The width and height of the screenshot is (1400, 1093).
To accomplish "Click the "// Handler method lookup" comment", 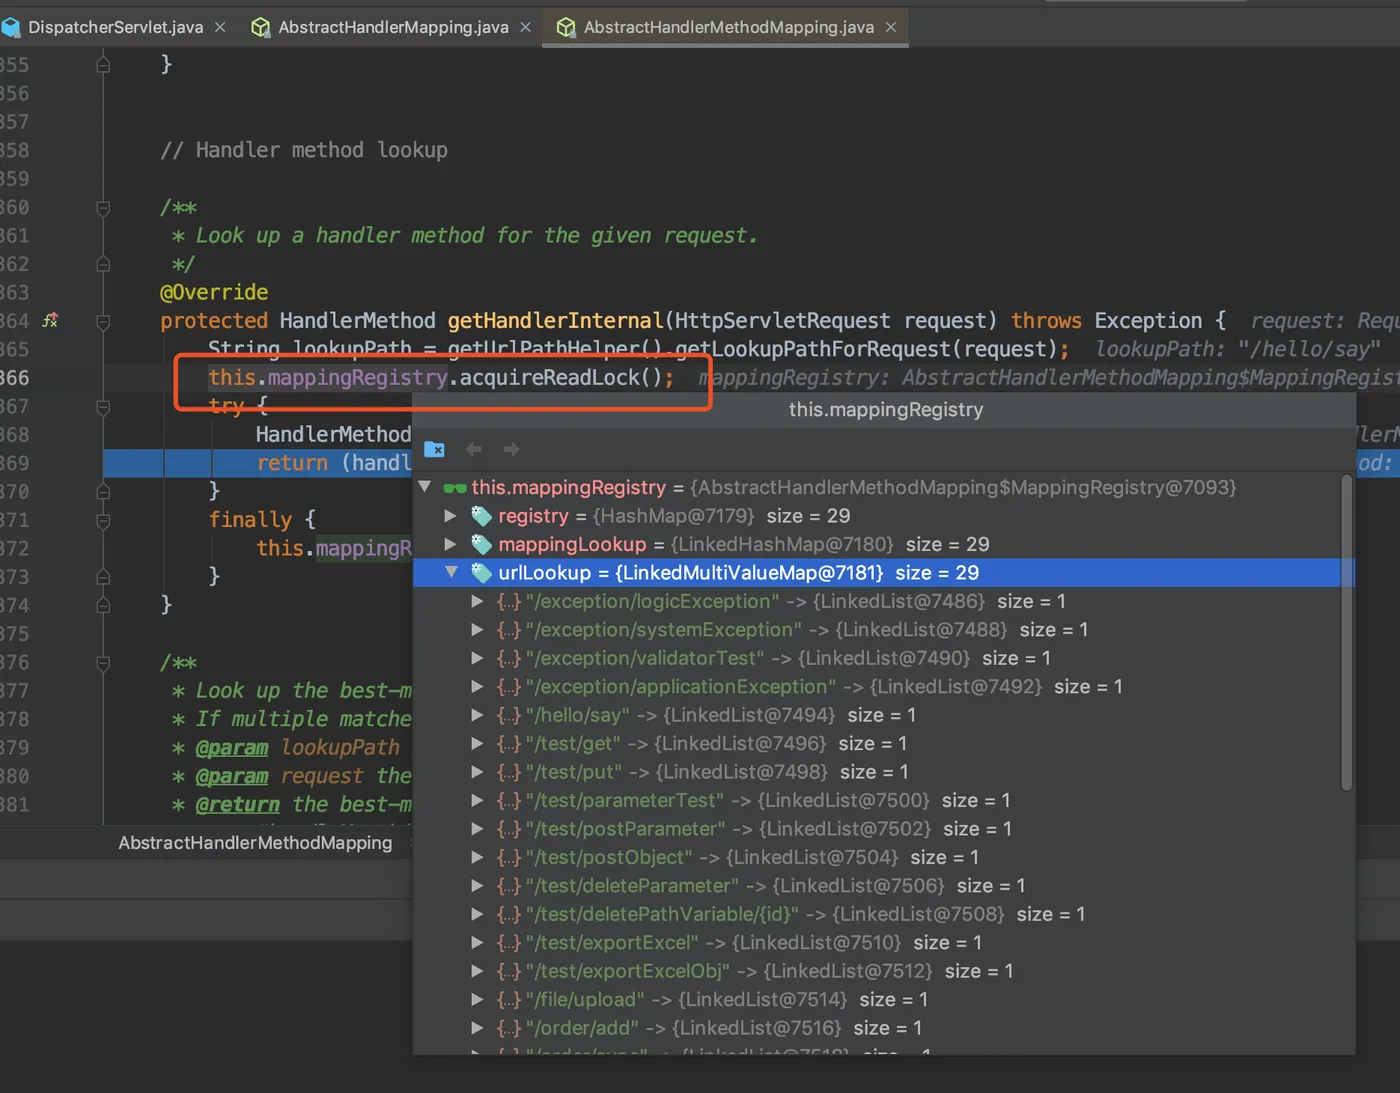I will 304,150.
